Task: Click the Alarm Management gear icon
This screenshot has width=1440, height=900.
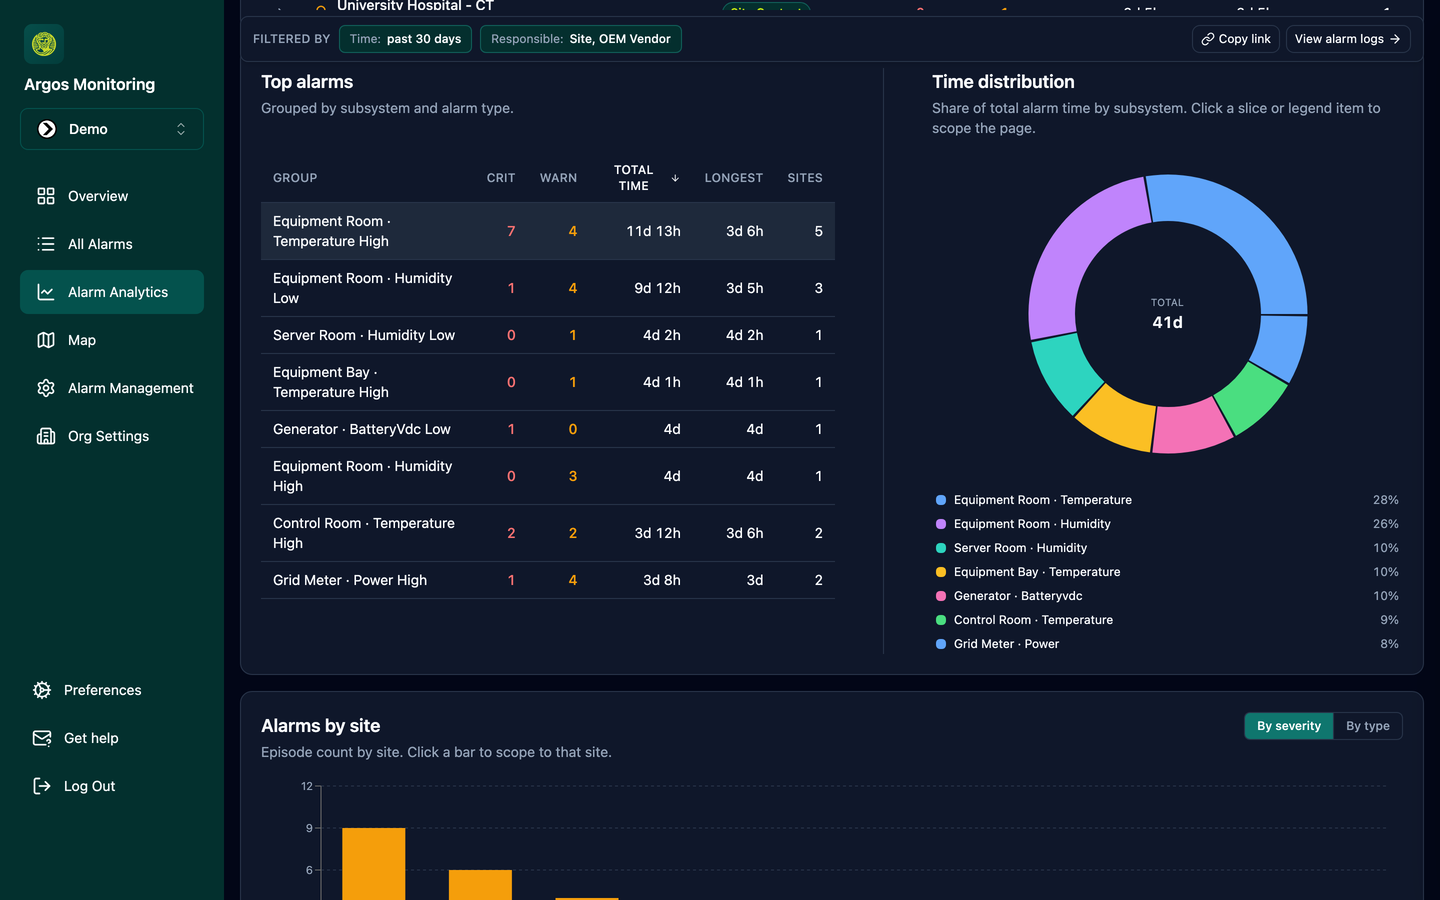Action: point(46,388)
